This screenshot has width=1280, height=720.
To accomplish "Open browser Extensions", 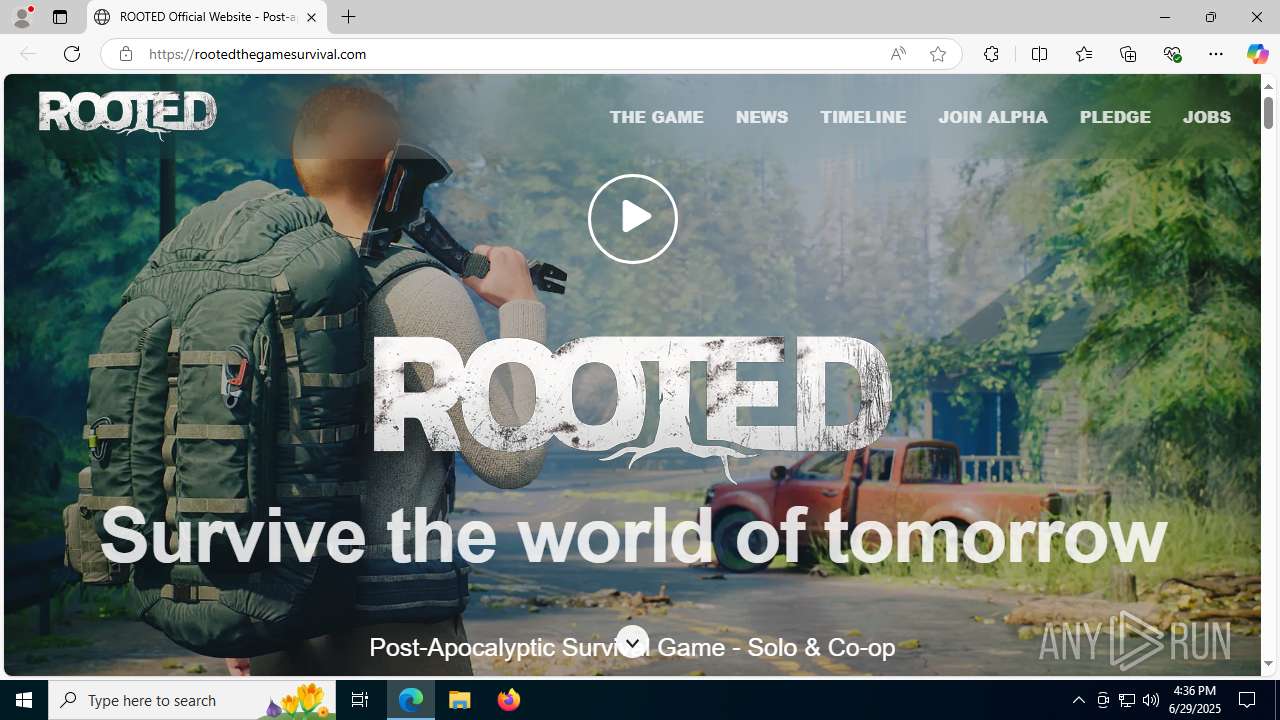I will [991, 54].
